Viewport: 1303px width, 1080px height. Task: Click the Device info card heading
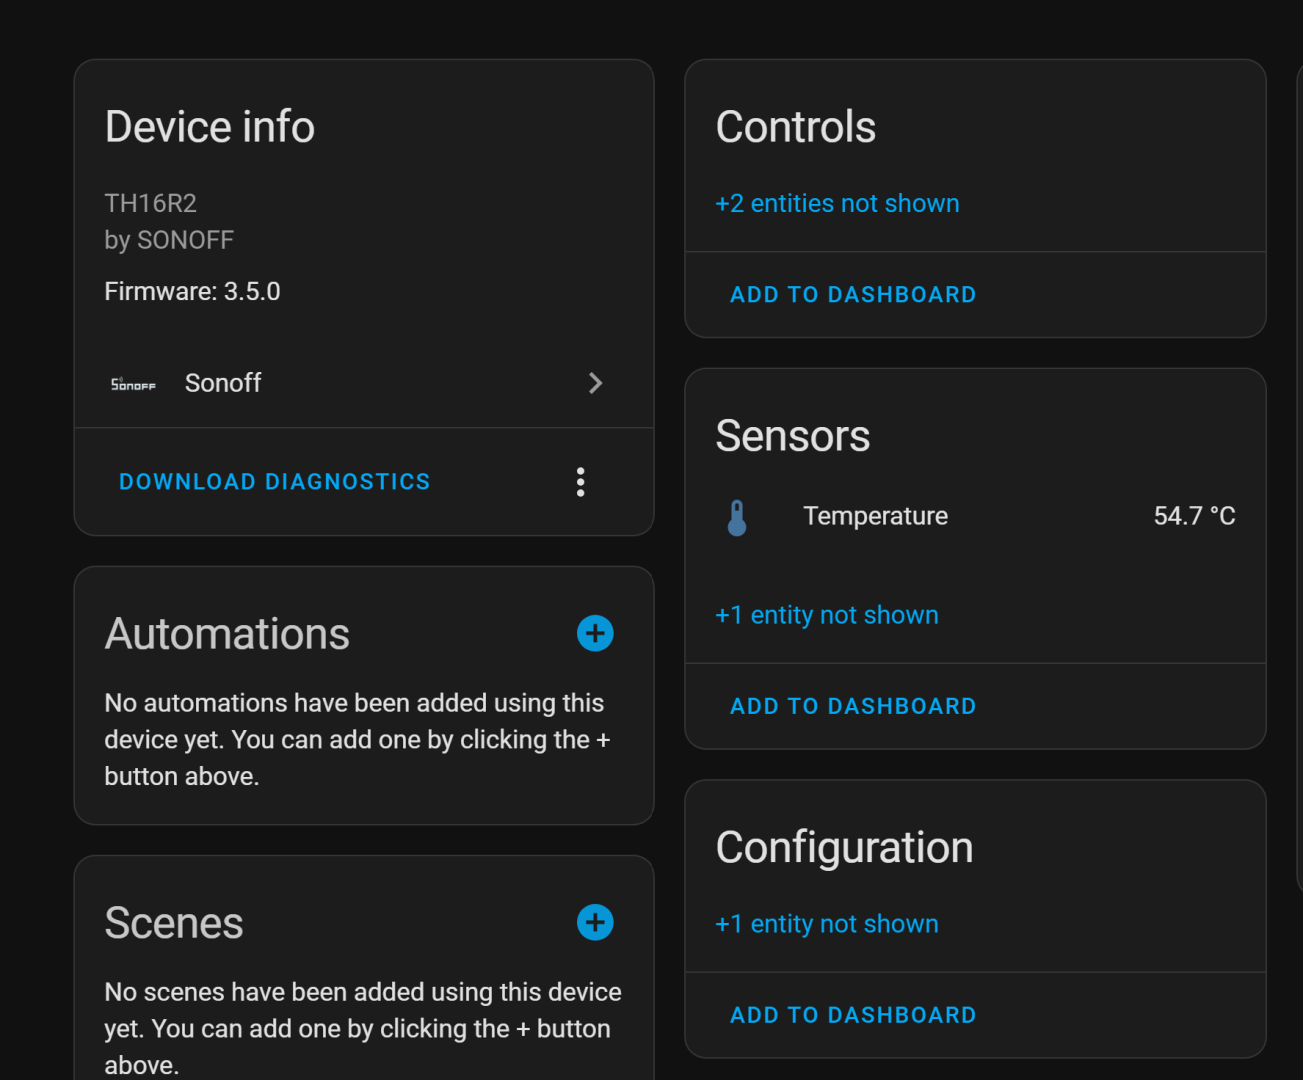(x=210, y=127)
